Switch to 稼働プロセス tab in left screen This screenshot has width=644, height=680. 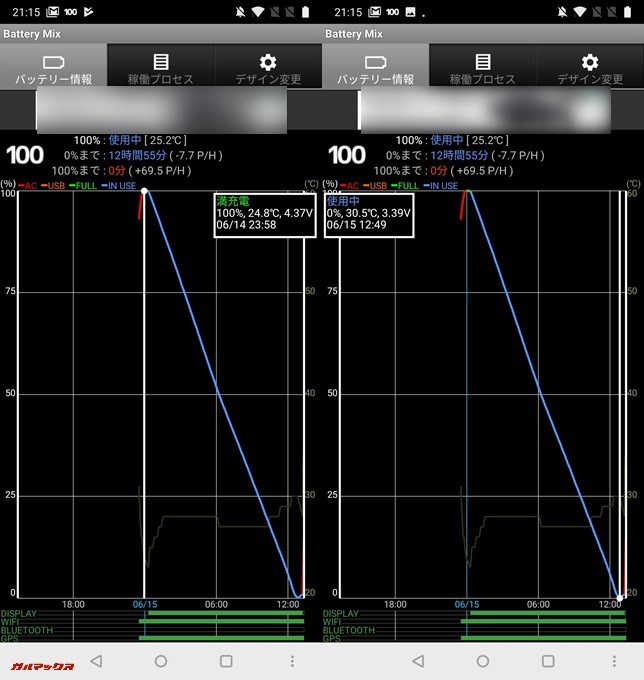(x=161, y=67)
